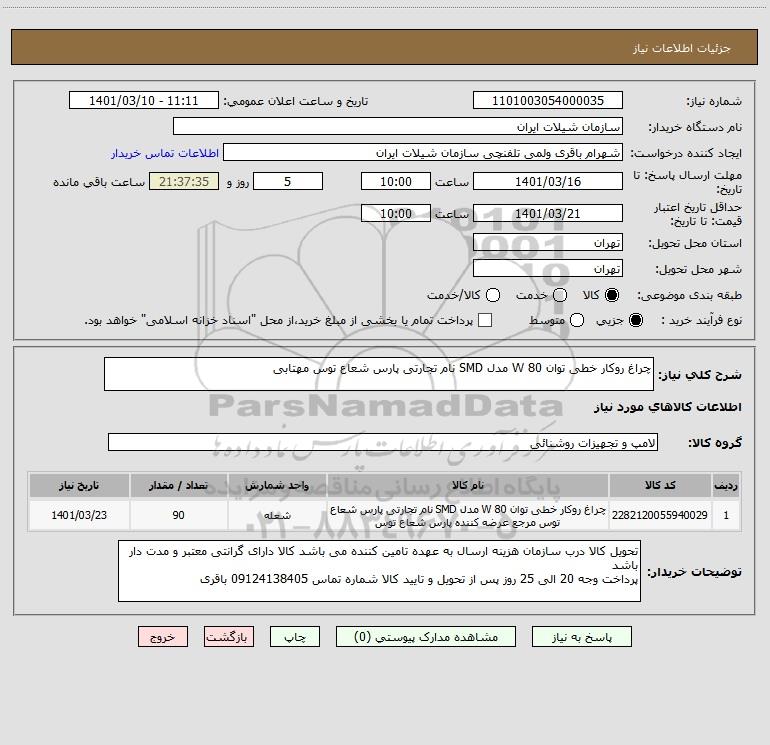Click the general need description text box
The image size is (770, 745).
coord(379,374)
